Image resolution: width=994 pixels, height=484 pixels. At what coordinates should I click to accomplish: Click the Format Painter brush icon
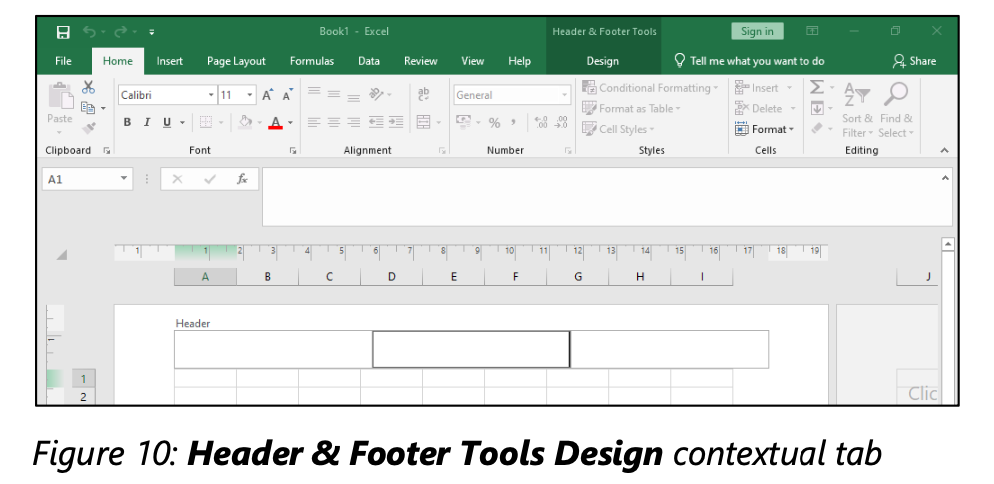[89, 128]
